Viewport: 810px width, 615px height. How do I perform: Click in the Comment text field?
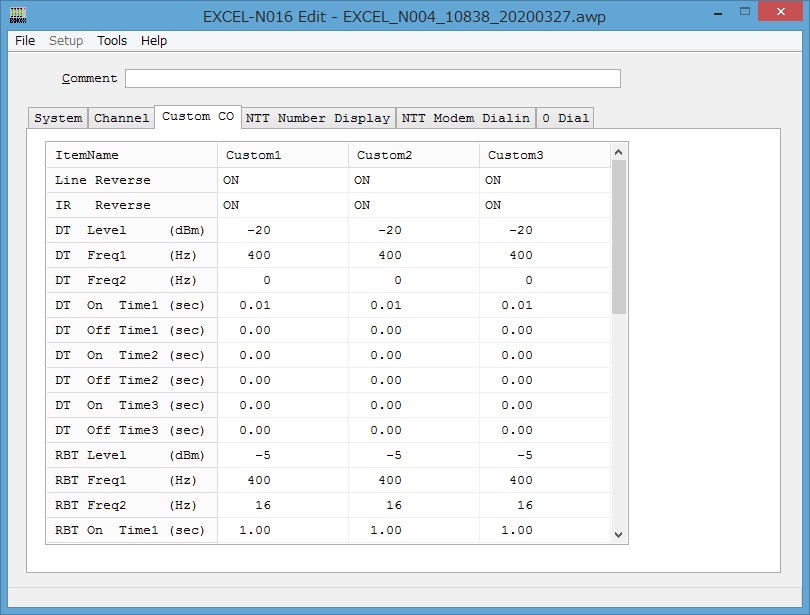point(372,79)
